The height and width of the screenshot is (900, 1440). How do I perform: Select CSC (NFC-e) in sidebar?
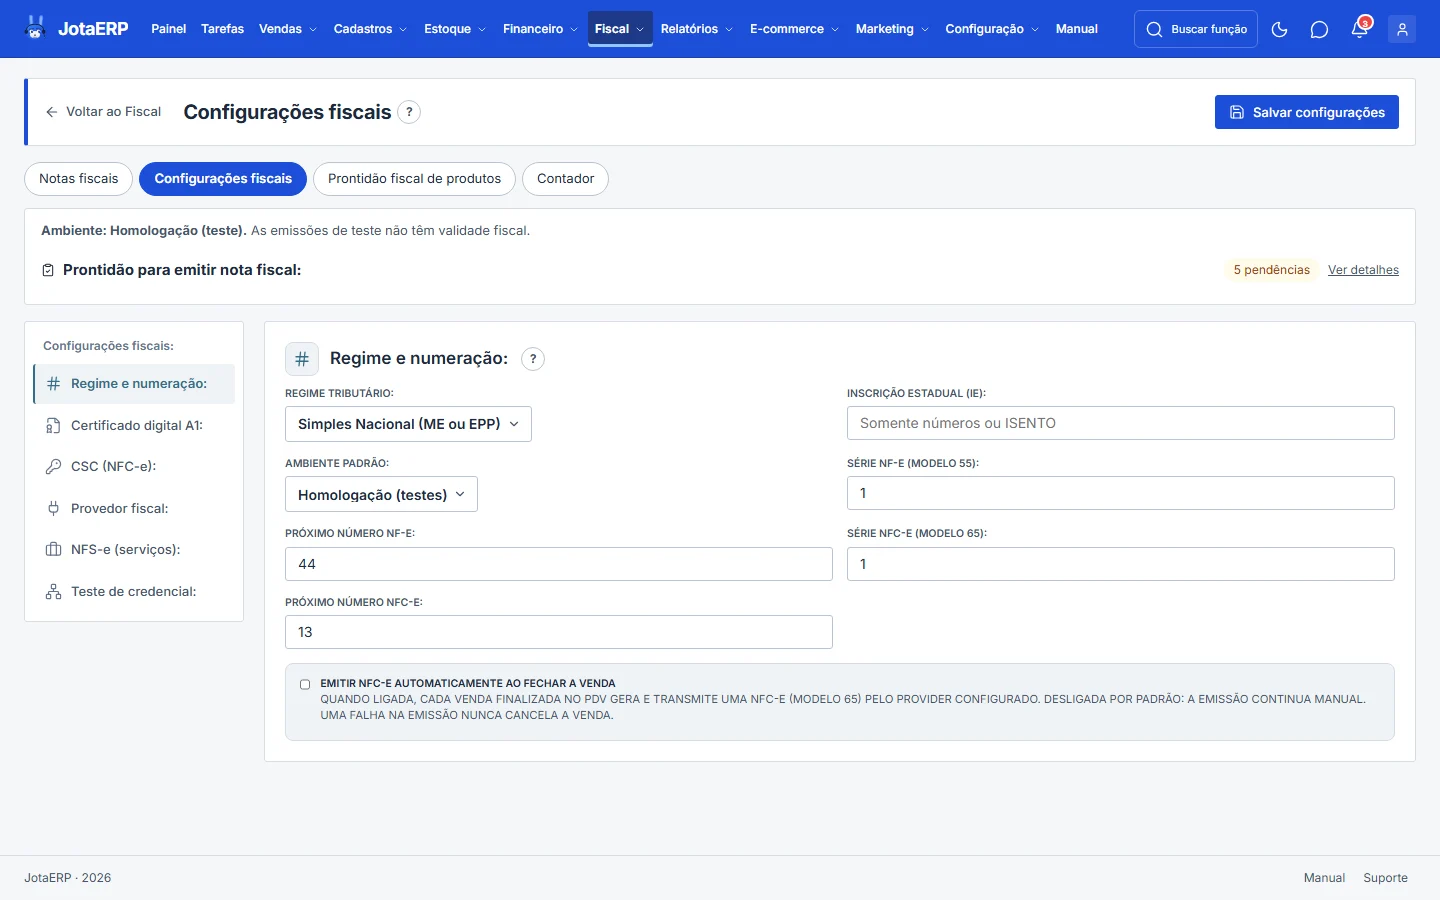[x=134, y=467]
